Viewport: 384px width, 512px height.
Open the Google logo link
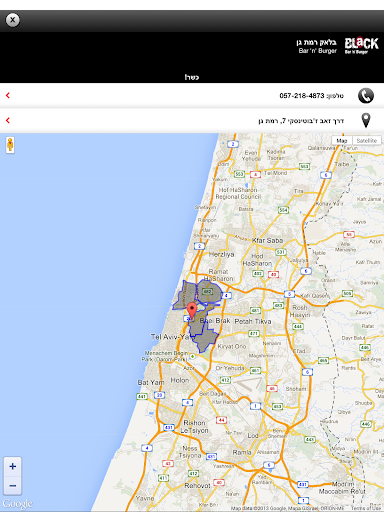point(17,503)
